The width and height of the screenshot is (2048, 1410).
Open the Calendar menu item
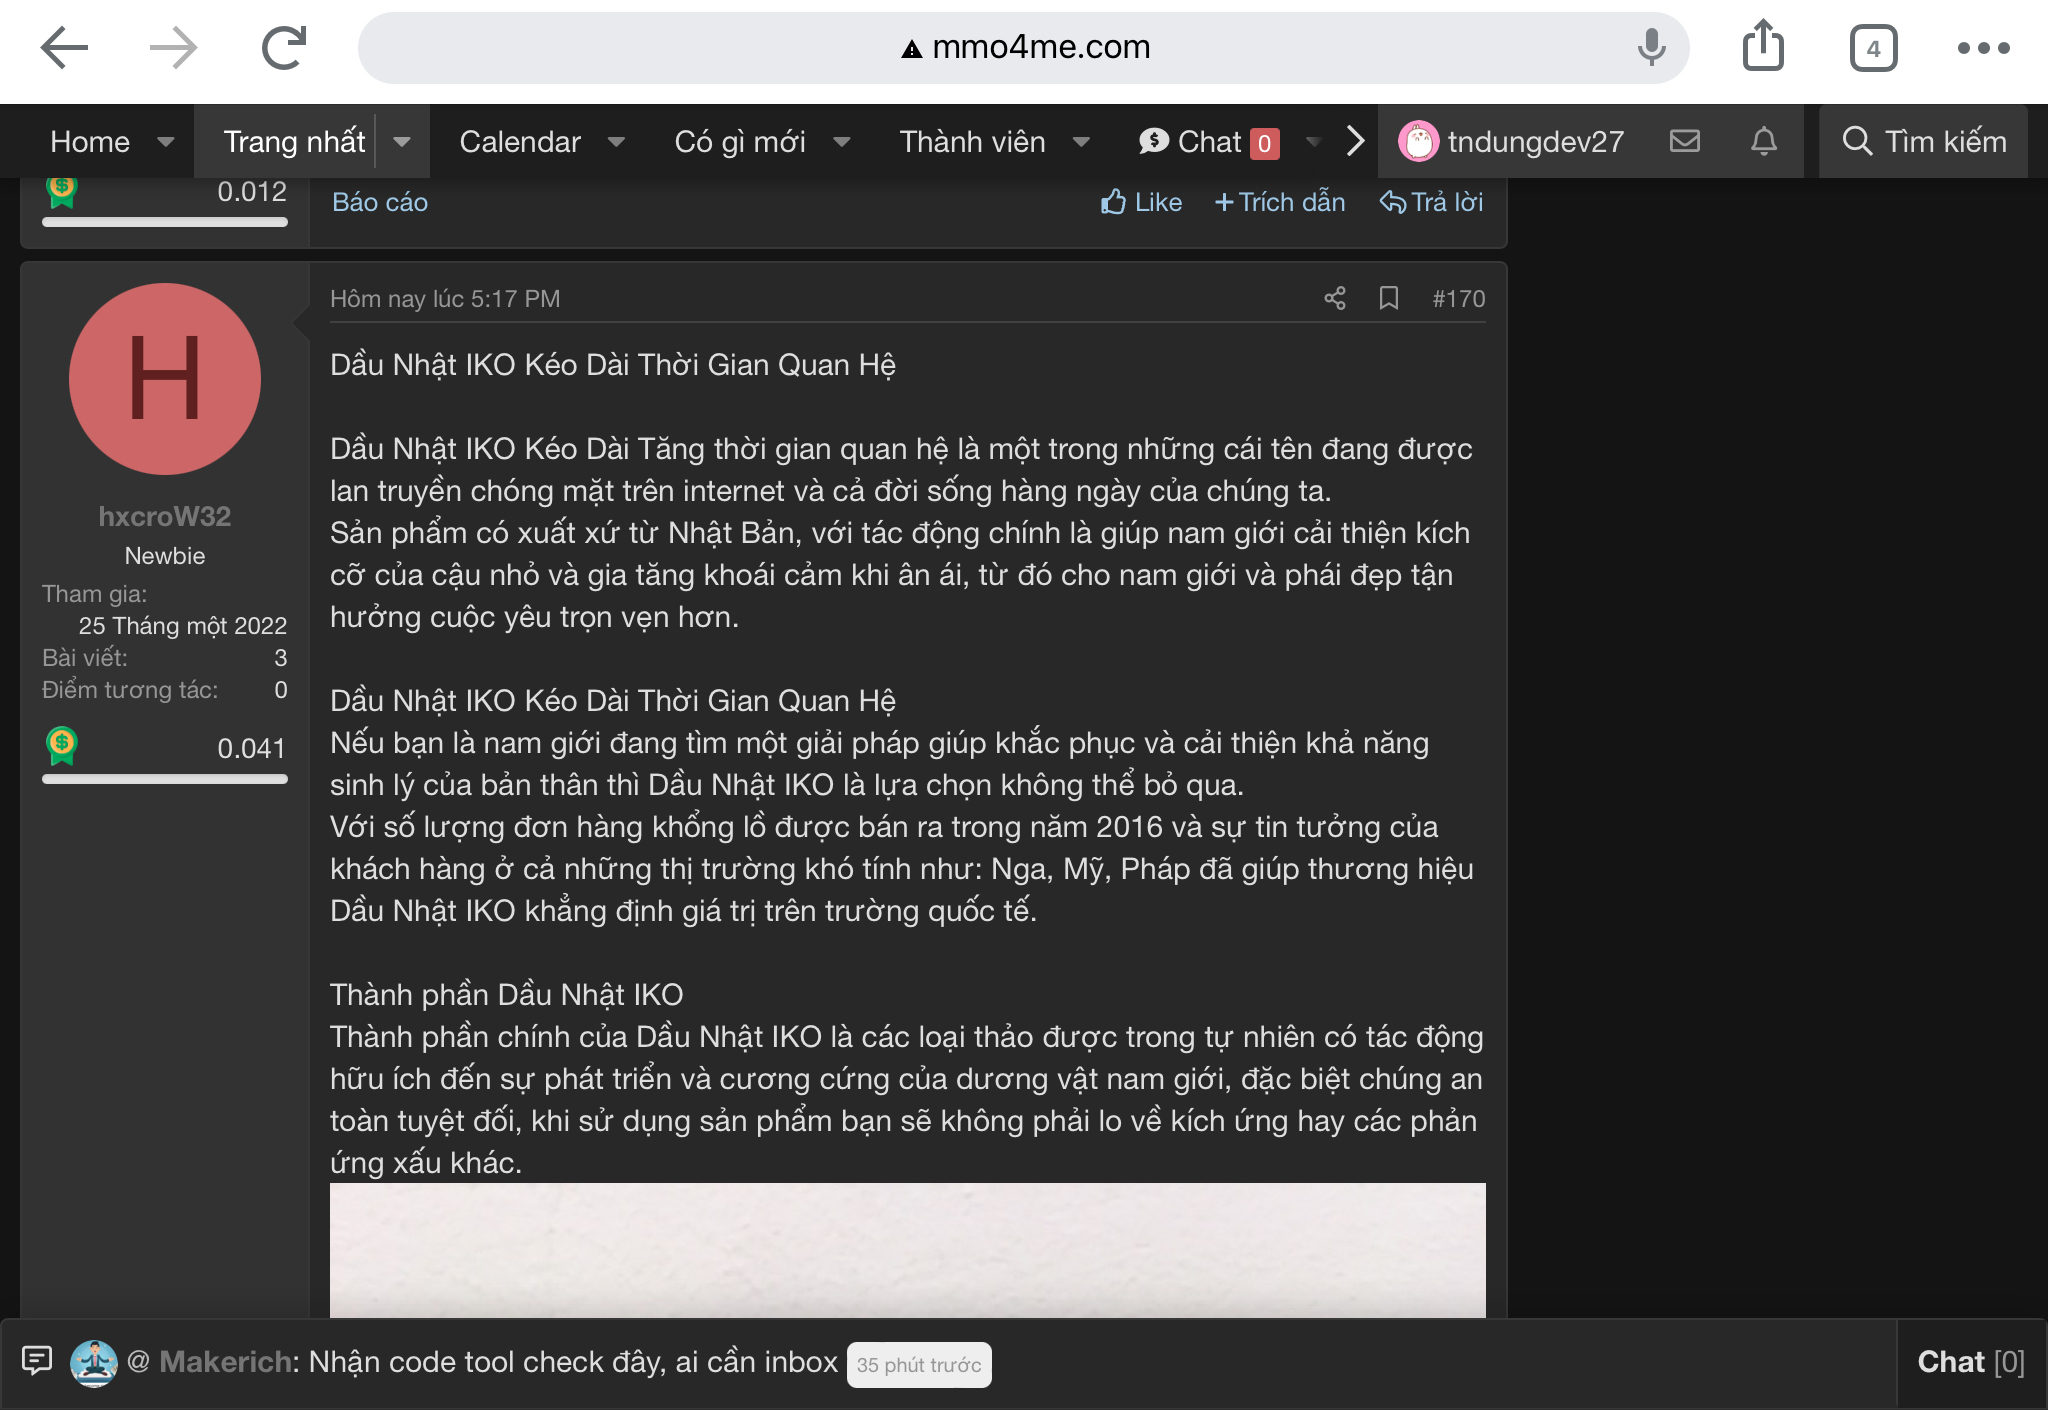520,142
